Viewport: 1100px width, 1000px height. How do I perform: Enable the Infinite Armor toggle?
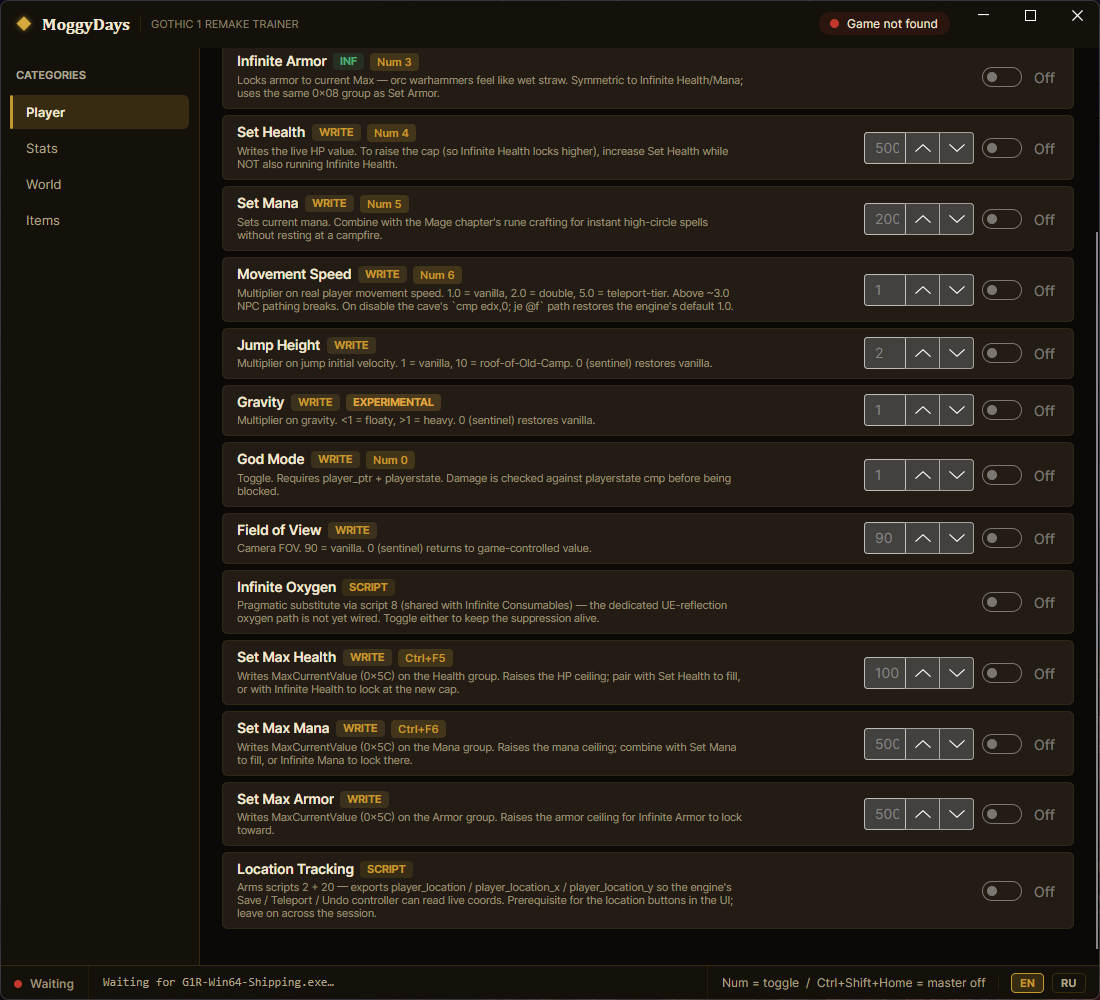click(1001, 77)
